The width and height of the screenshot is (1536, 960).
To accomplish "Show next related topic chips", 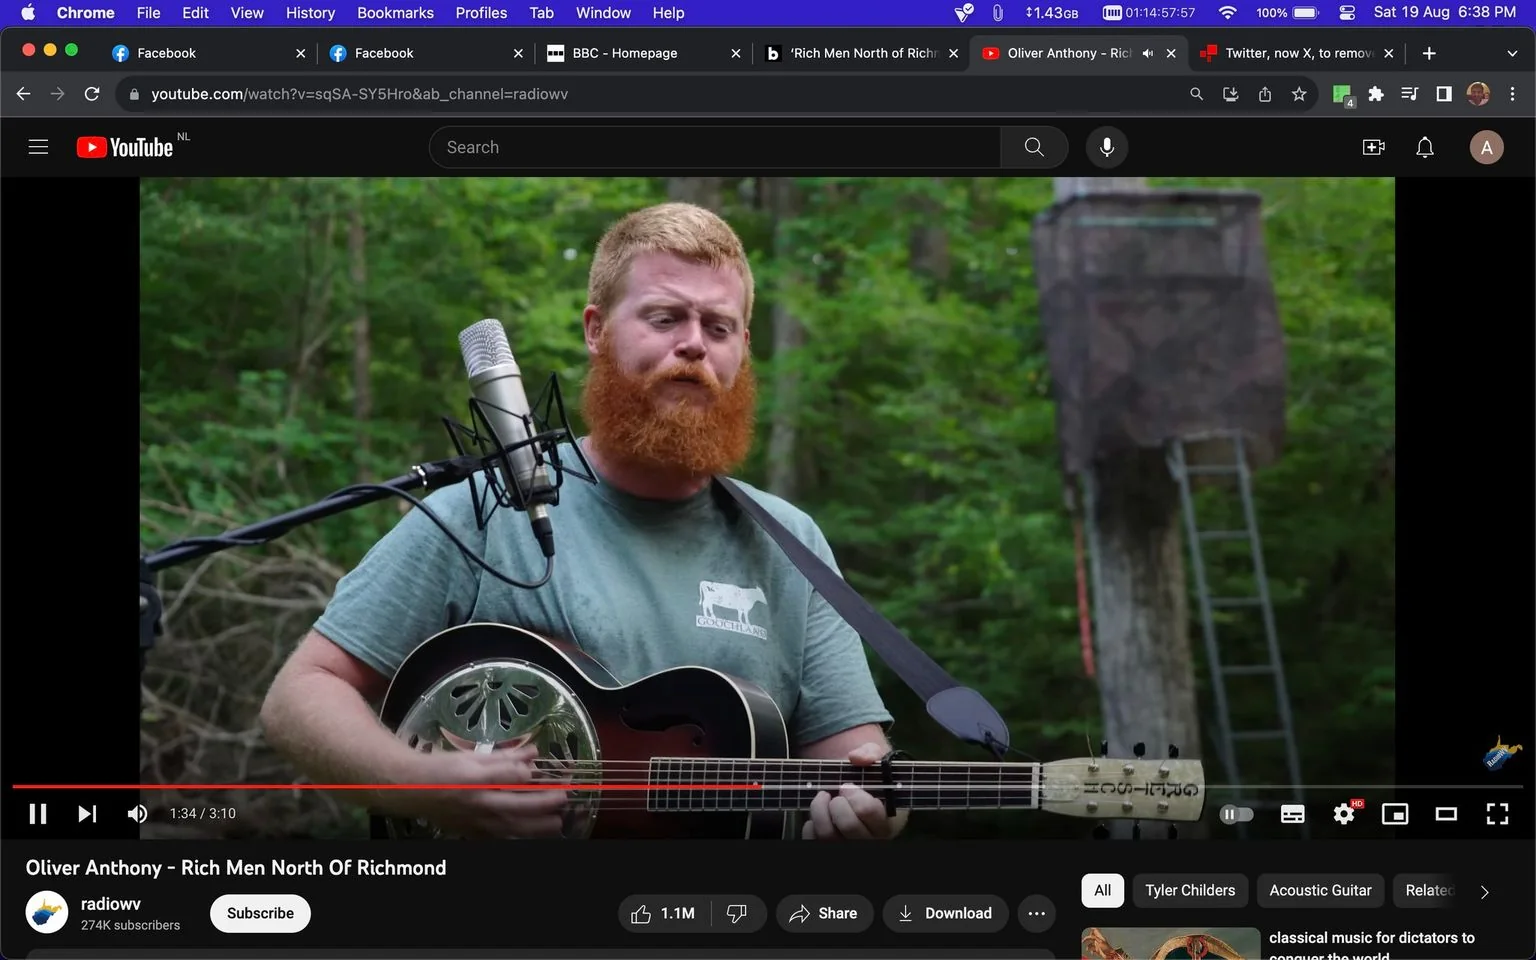I will (x=1484, y=892).
